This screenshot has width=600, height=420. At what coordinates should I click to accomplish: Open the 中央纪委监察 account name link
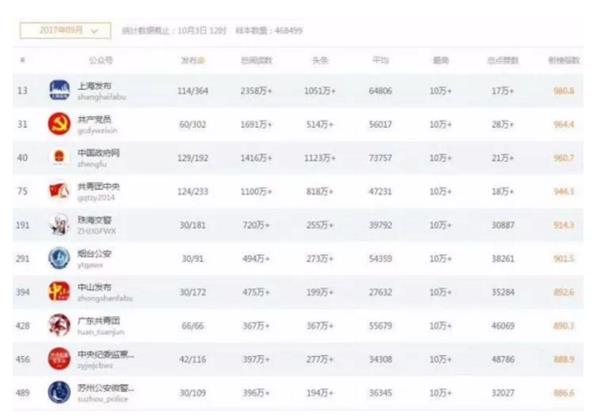(106, 354)
